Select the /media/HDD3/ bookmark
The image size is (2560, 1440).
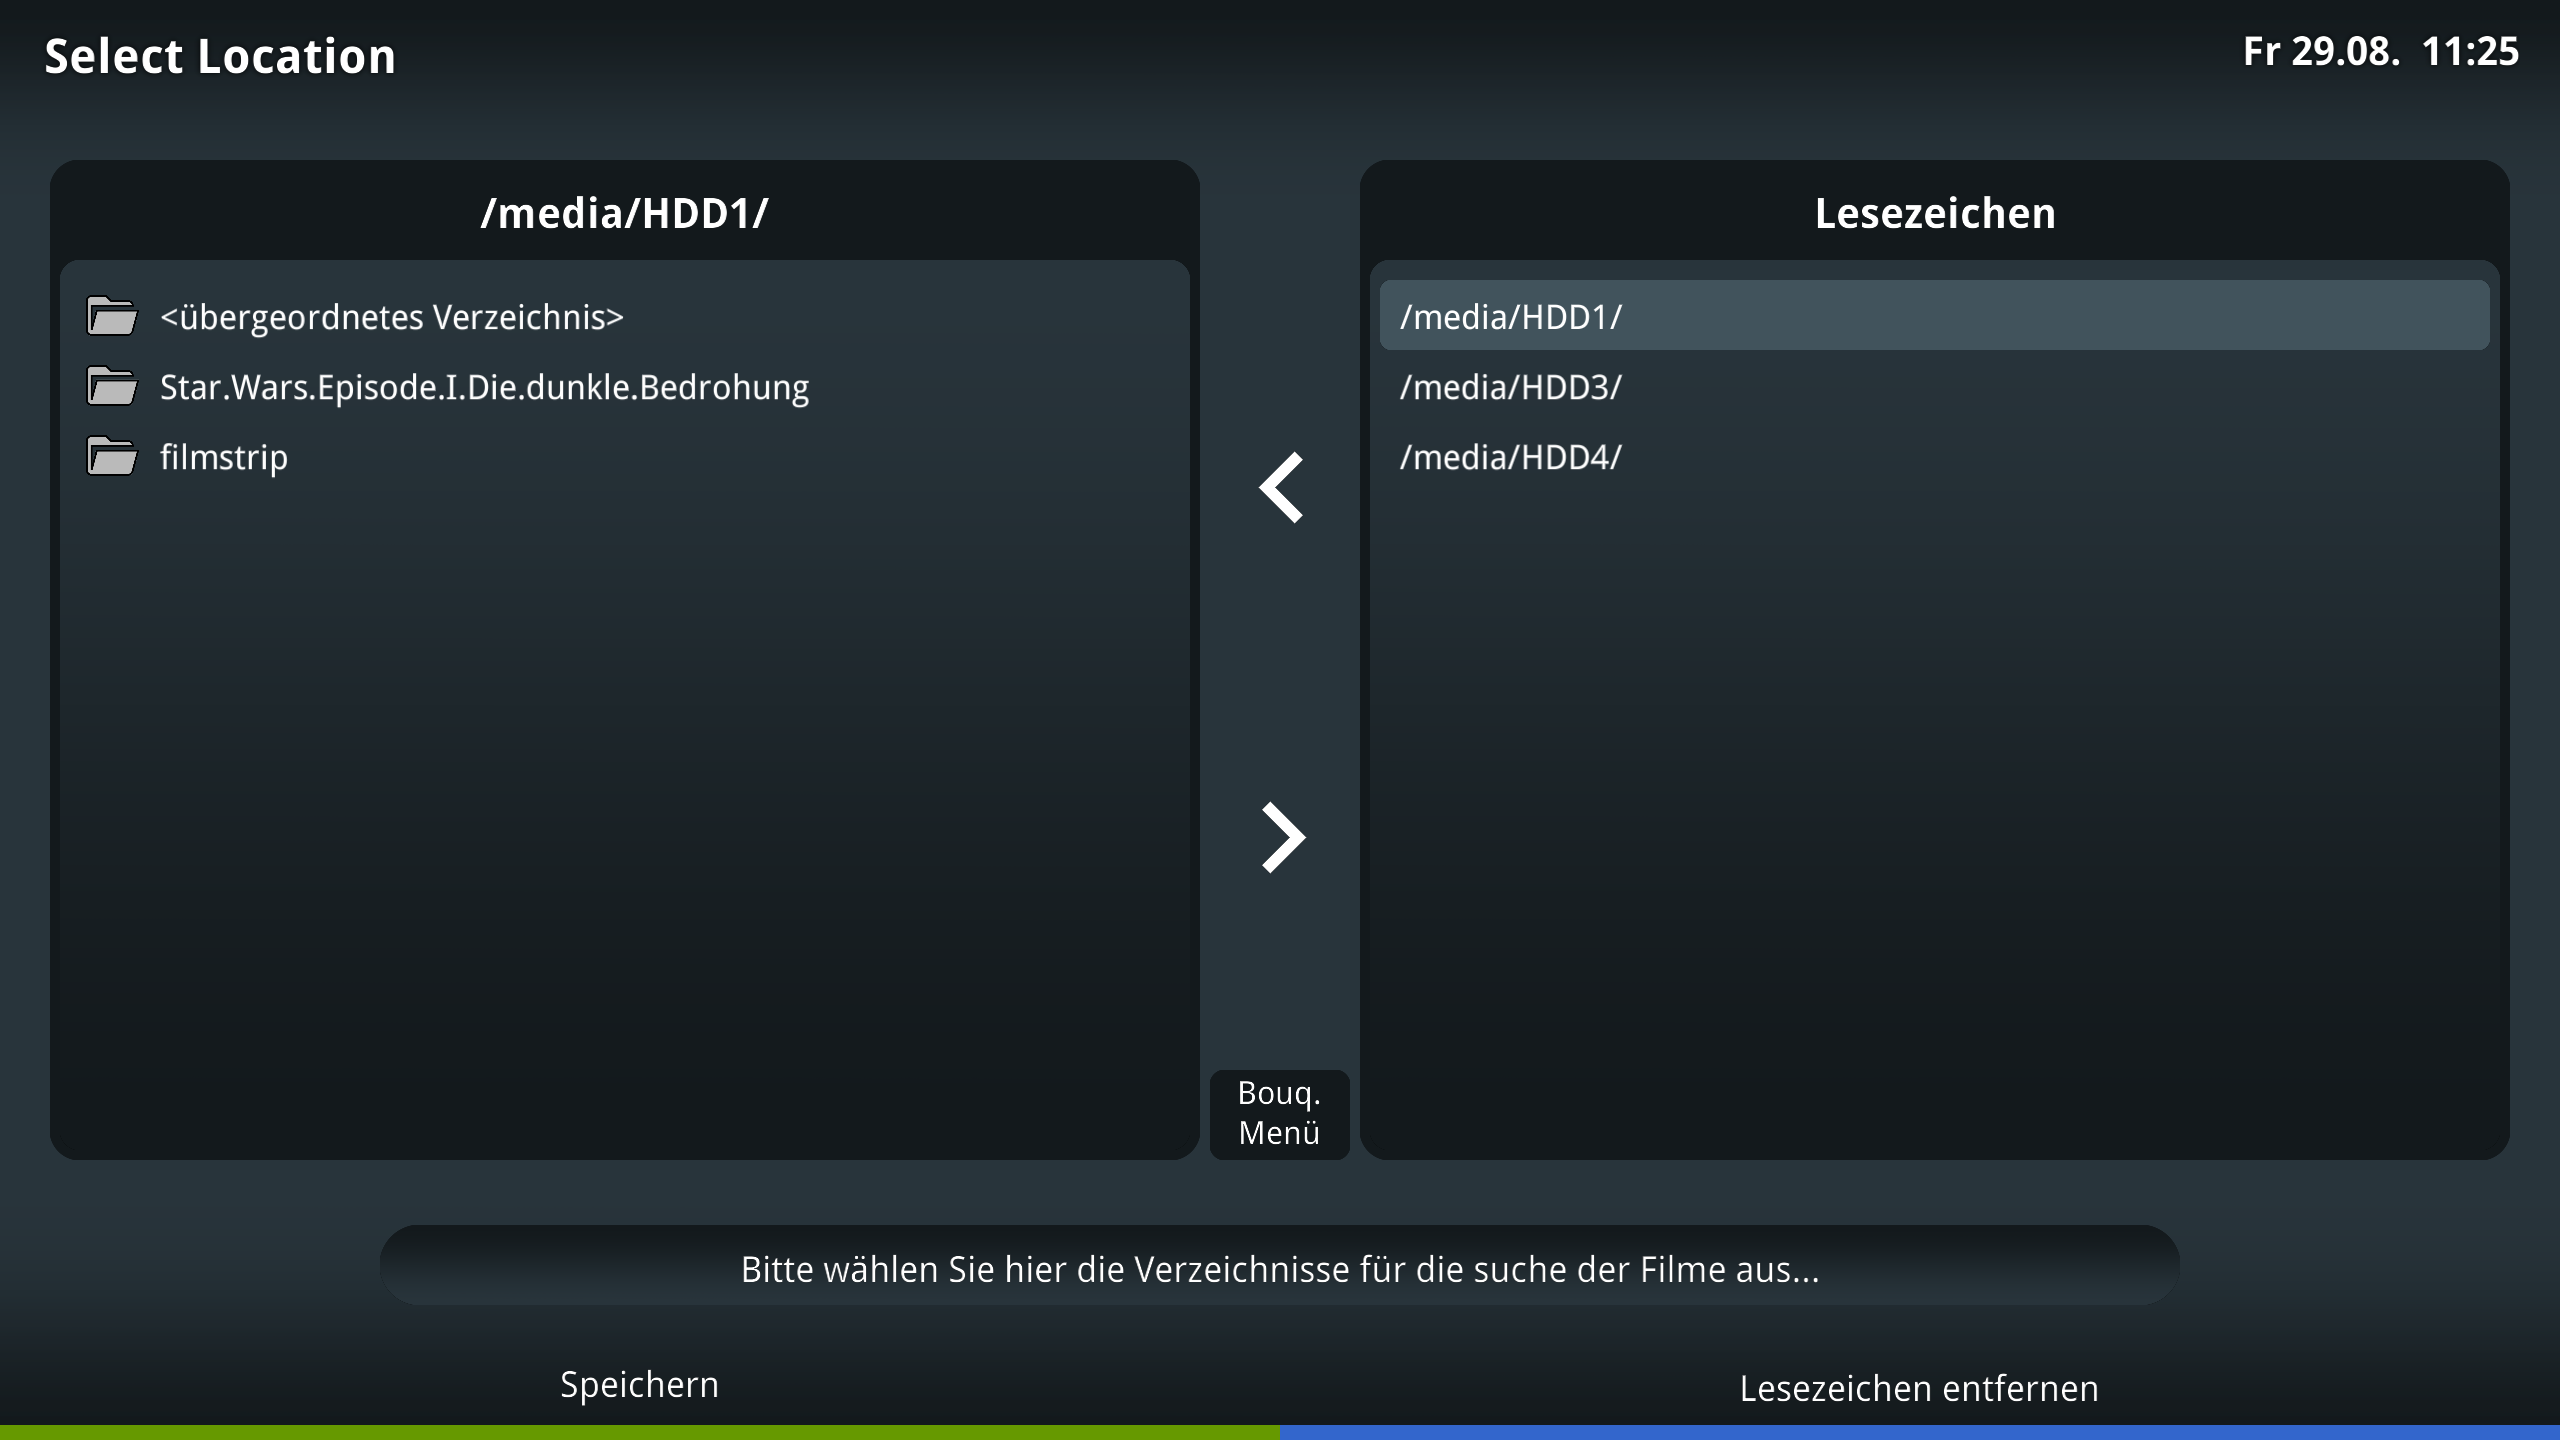click(1510, 387)
